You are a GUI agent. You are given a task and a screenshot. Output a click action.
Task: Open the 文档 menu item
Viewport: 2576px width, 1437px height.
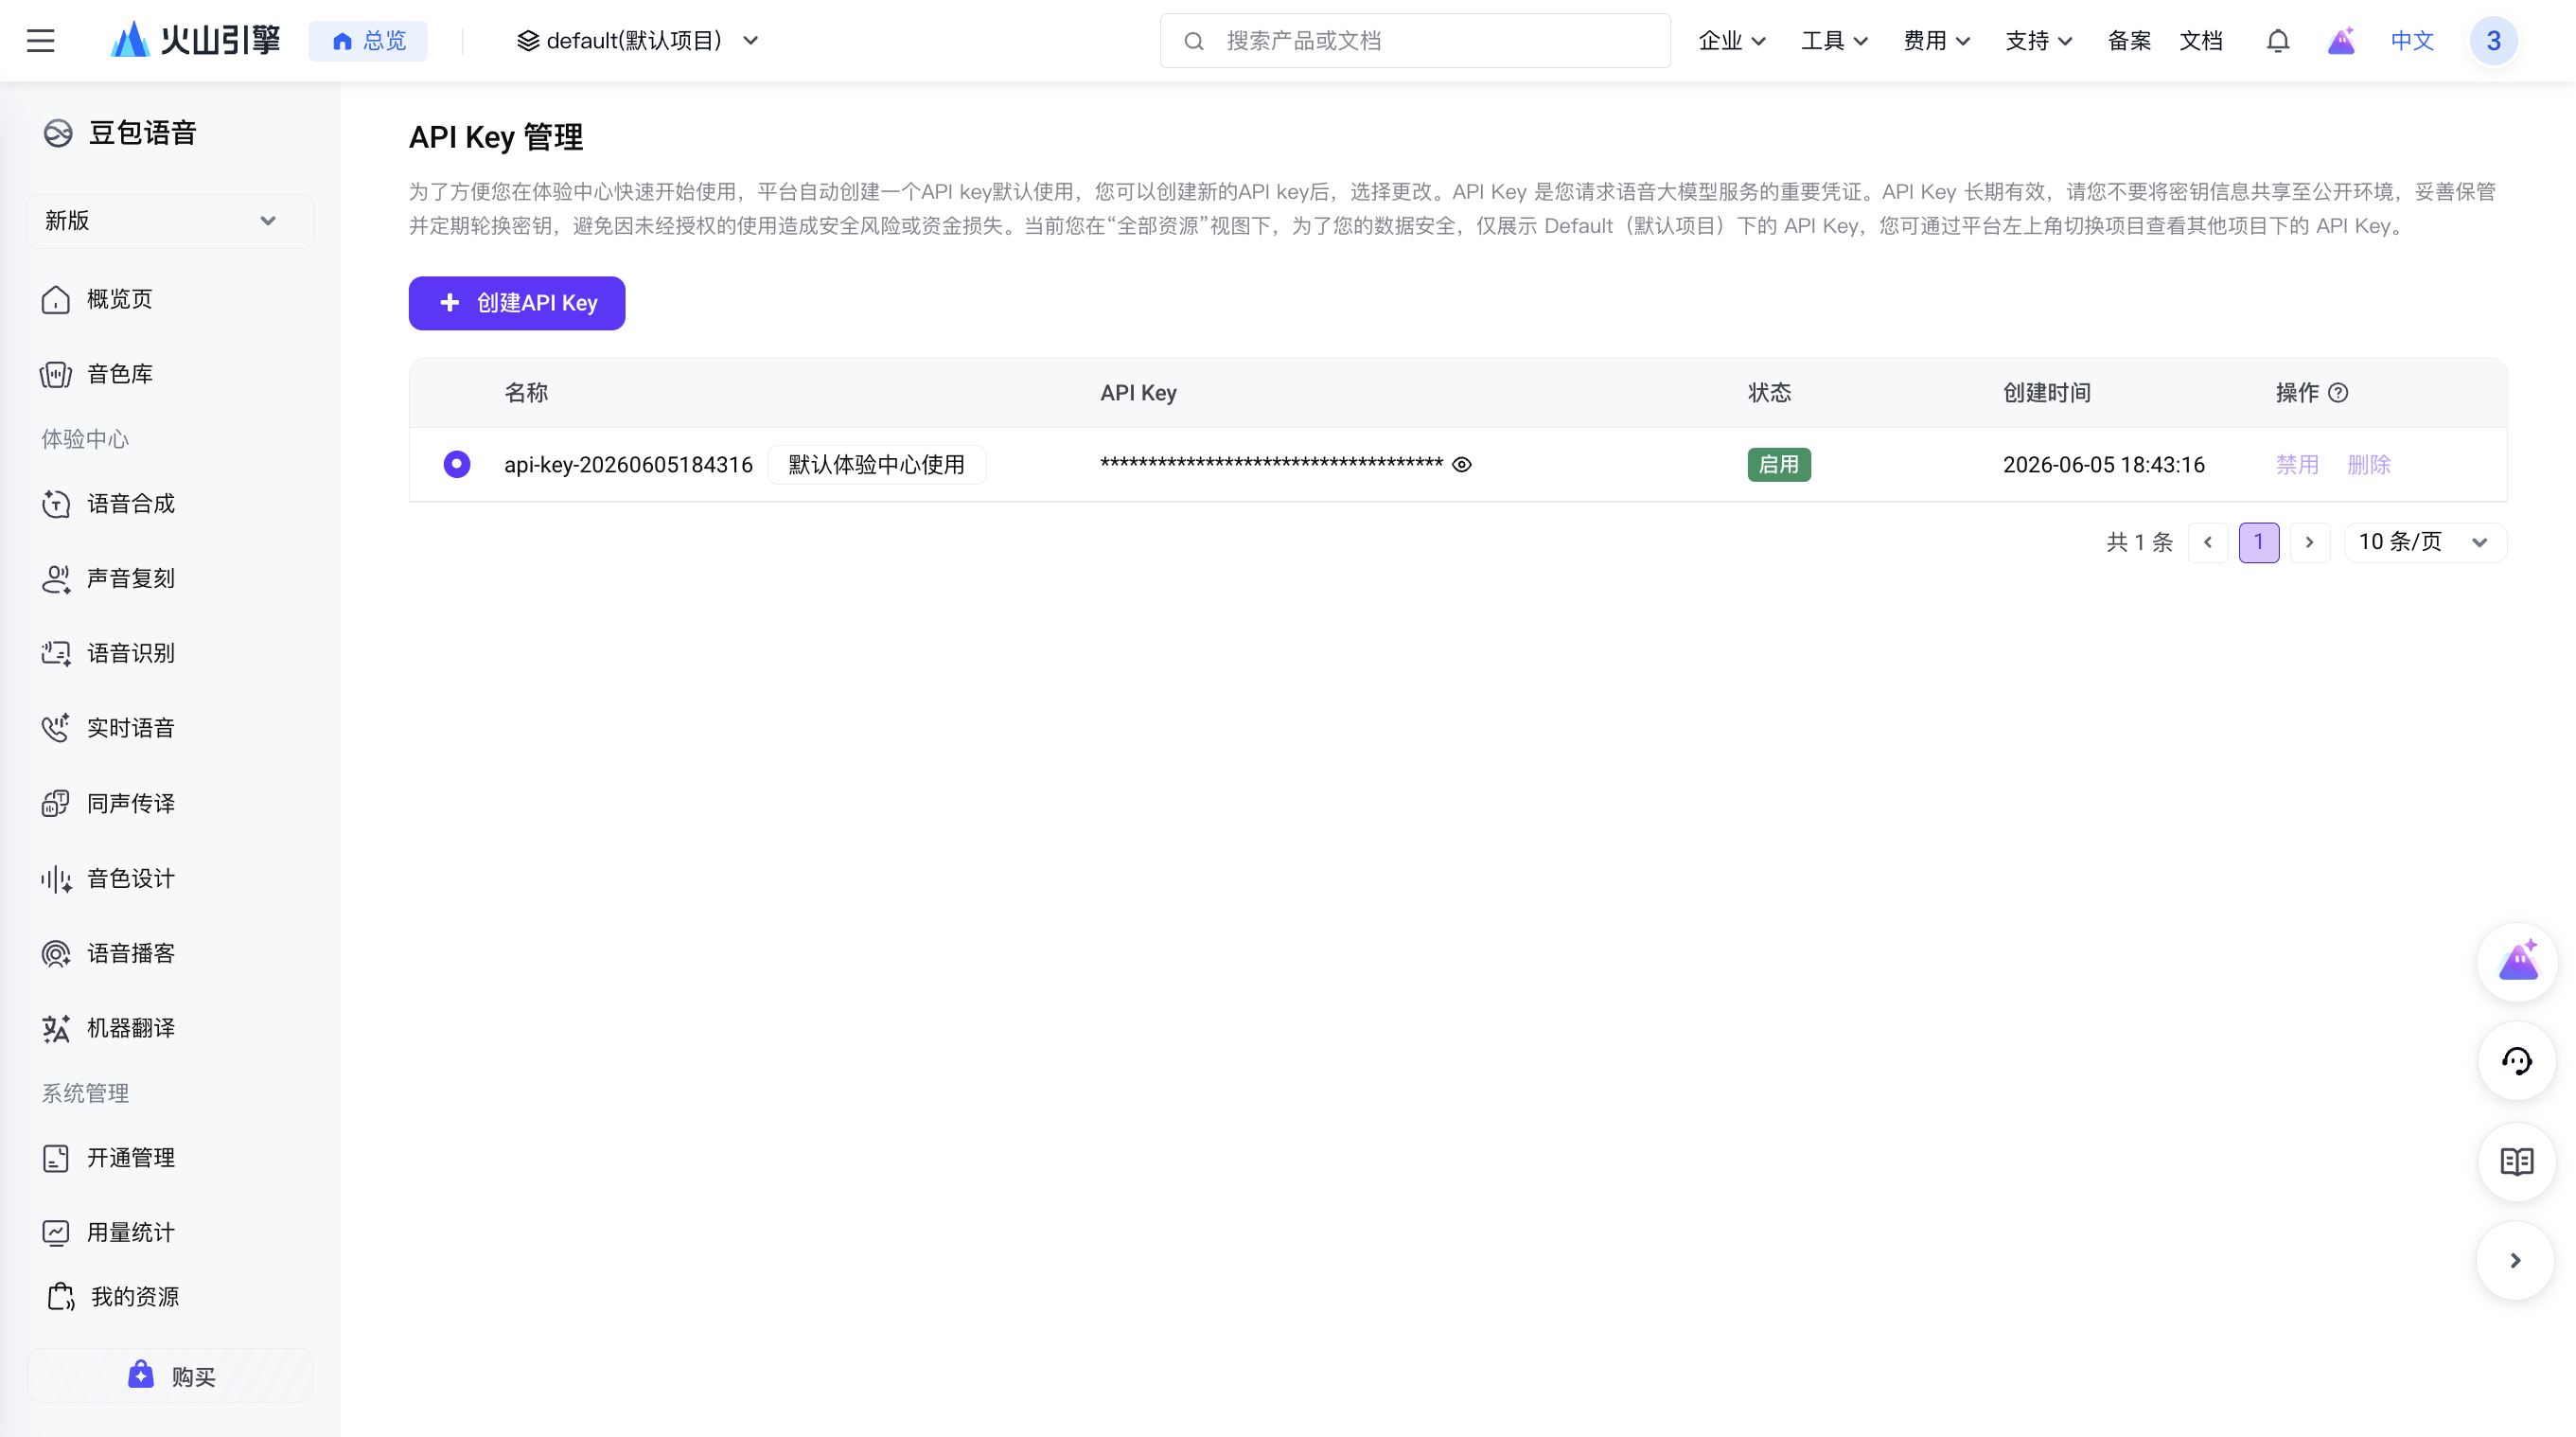coord(2201,41)
